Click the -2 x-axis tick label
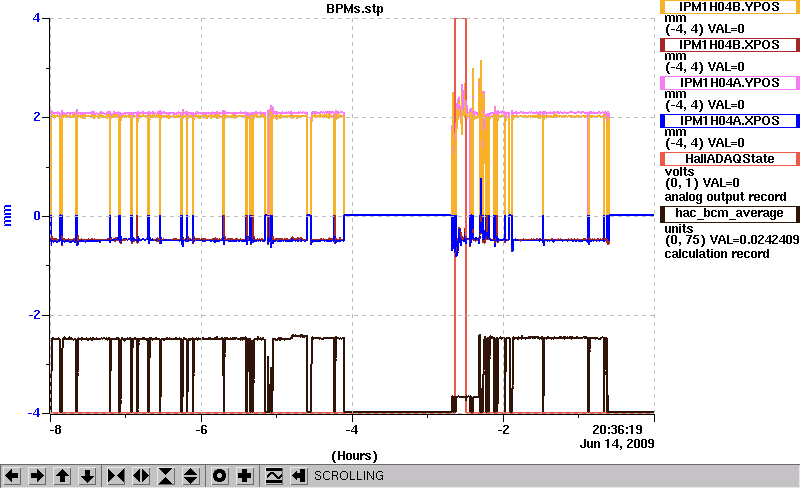This screenshot has height=488, width=800. point(503,430)
